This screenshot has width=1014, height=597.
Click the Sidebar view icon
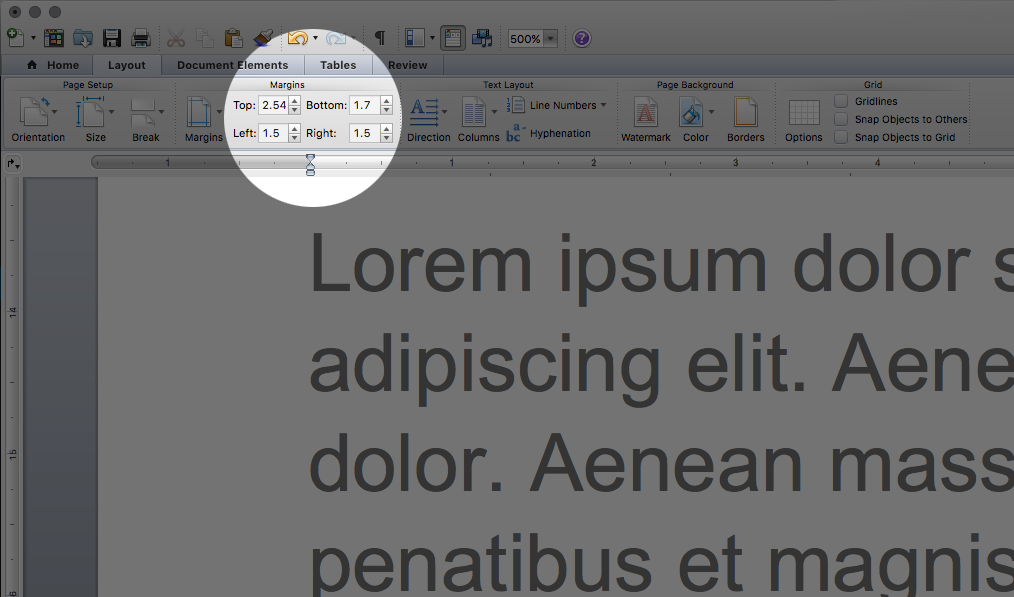(x=415, y=38)
